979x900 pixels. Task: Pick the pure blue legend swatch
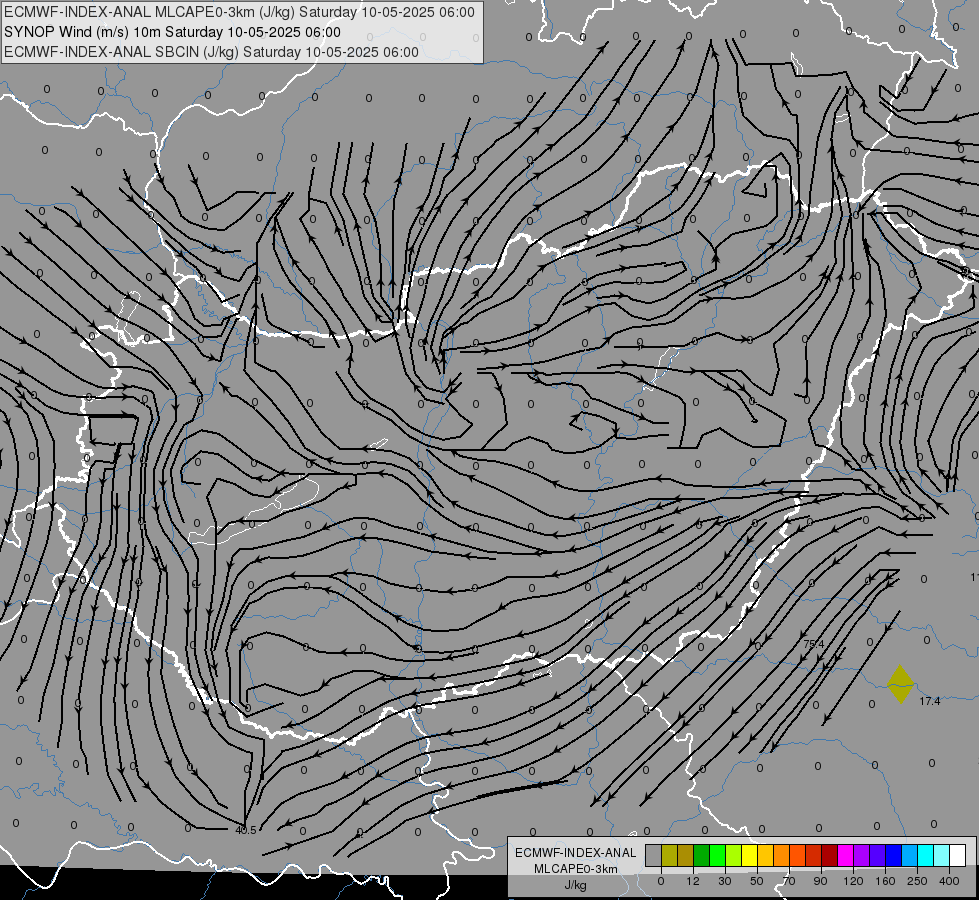pos(894,855)
